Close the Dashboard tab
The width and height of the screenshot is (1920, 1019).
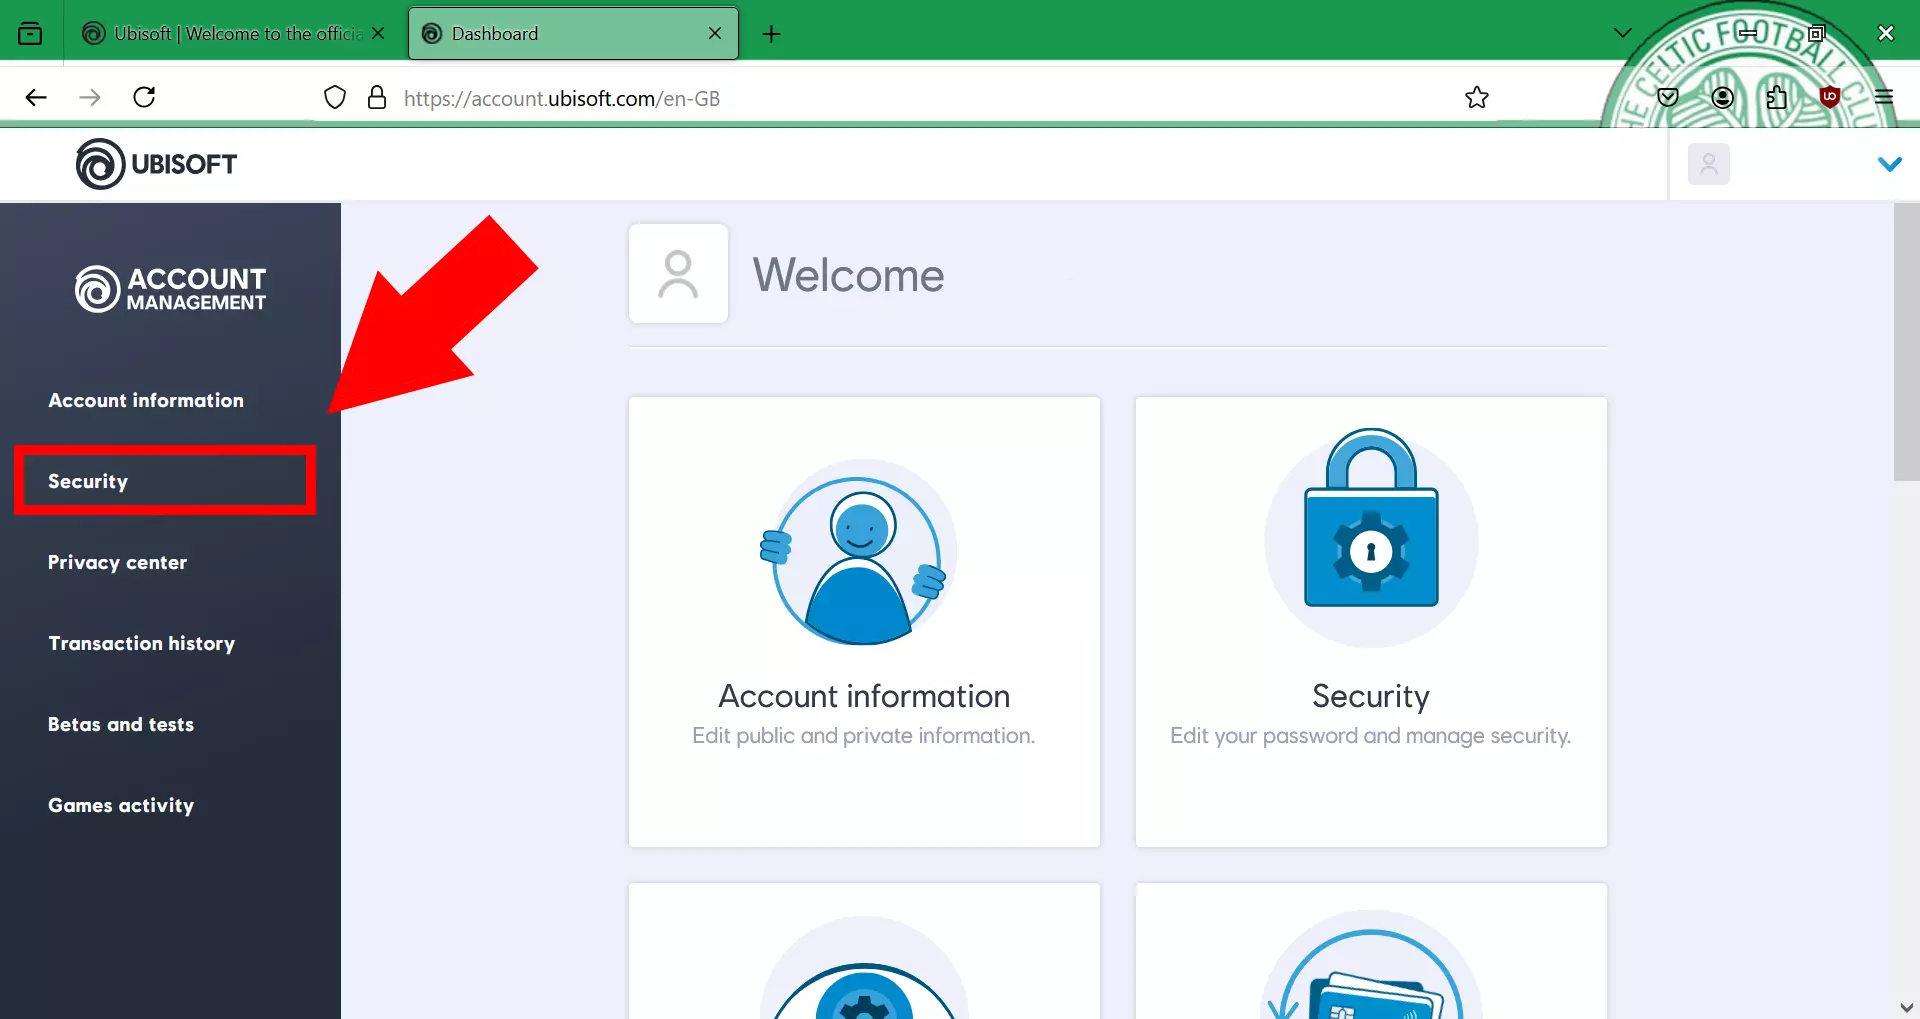pos(715,33)
